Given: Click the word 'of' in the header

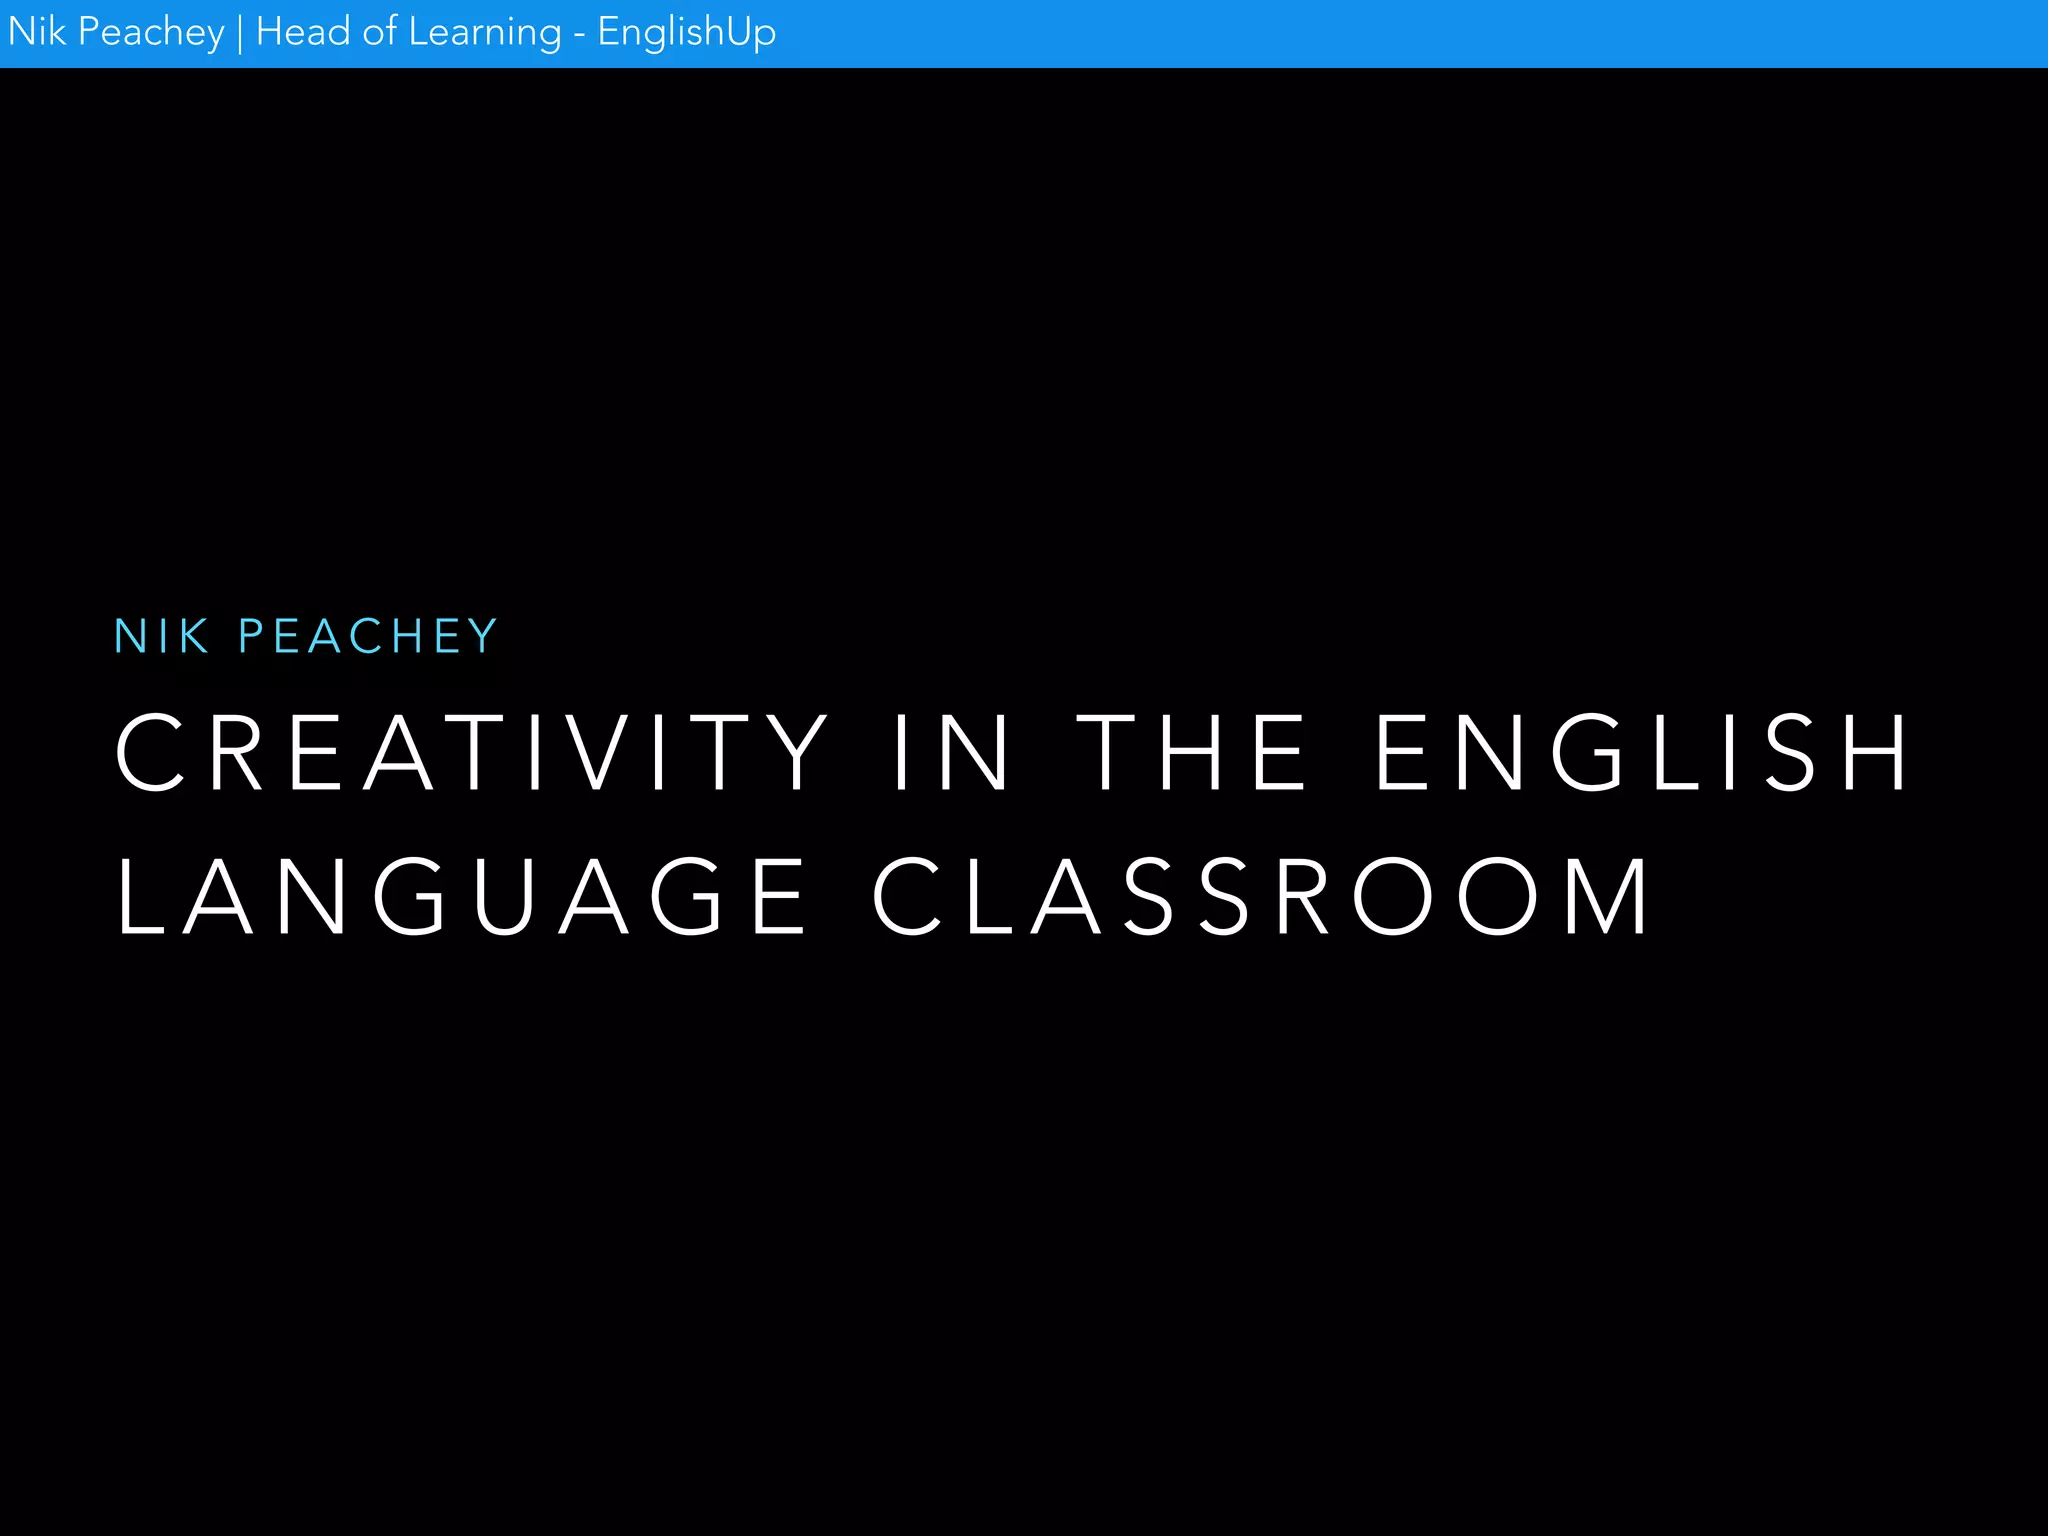Looking at the screenshot, I should (x=380, y=33).
